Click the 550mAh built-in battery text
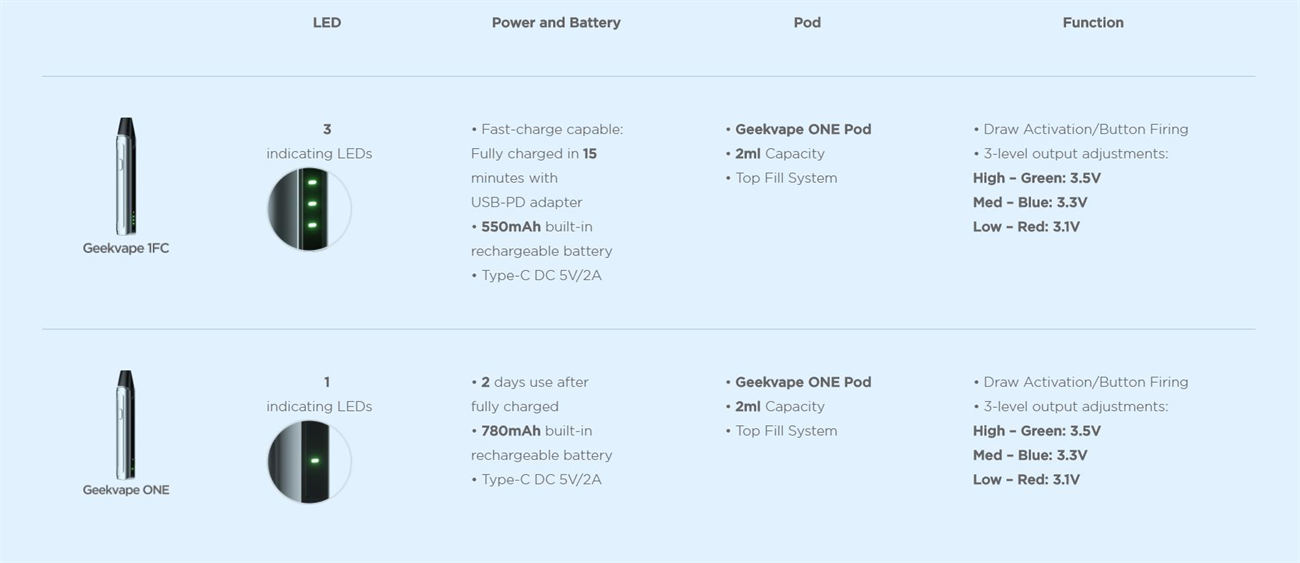 tap(542, 239)
